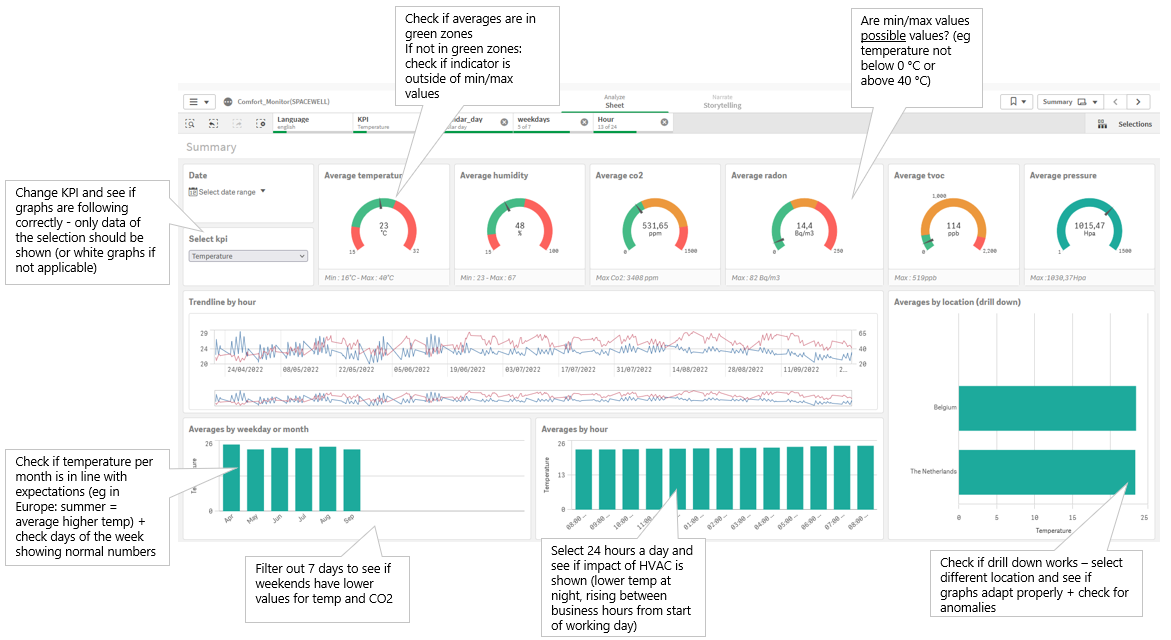This screenshot has height=640, width=1171.
Task: Open the bookmarks dropdown
Action: [x=1016, y=102]
